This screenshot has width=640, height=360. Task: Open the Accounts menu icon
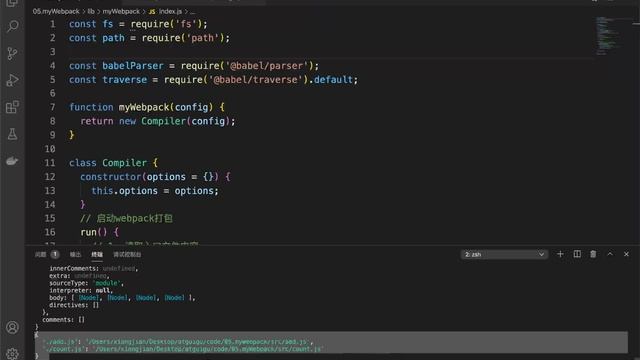tap(12, 327)
